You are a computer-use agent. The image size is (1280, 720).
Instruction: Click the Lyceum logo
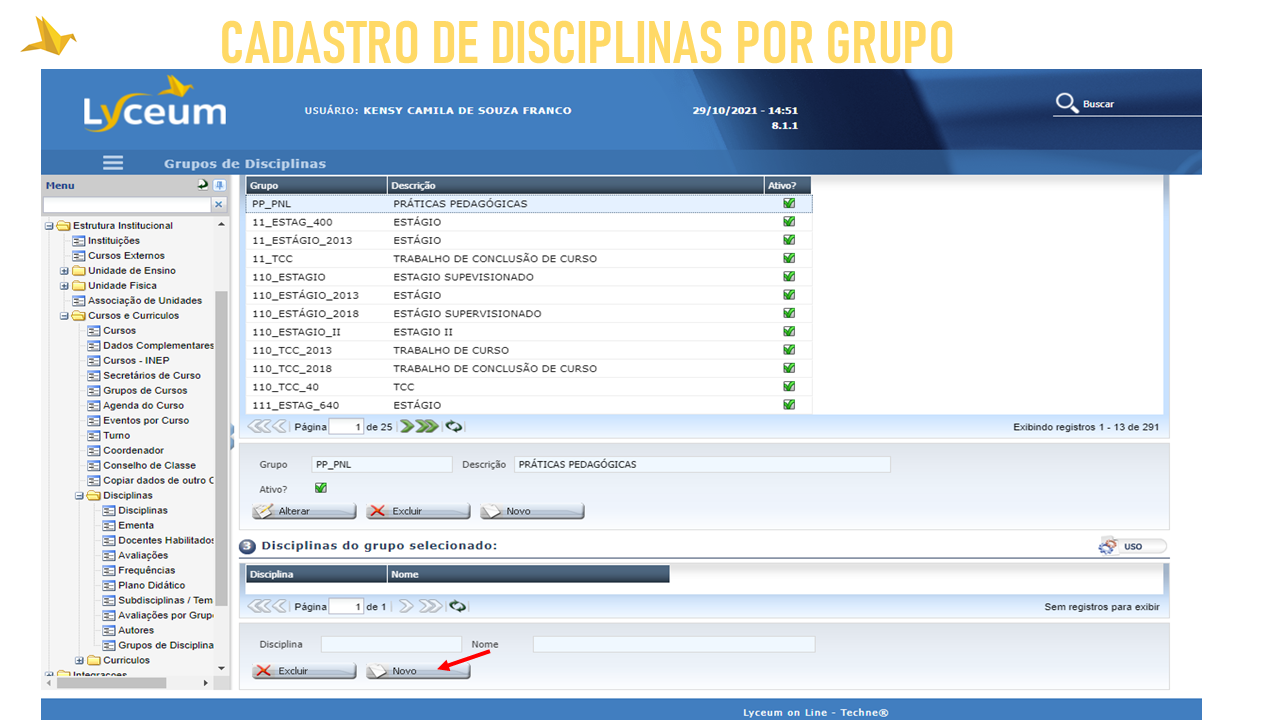point(155,104)
